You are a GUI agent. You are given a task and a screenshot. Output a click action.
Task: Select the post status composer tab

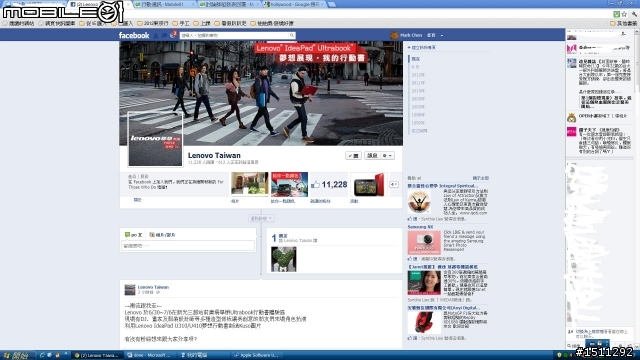[x=134, y=235]
